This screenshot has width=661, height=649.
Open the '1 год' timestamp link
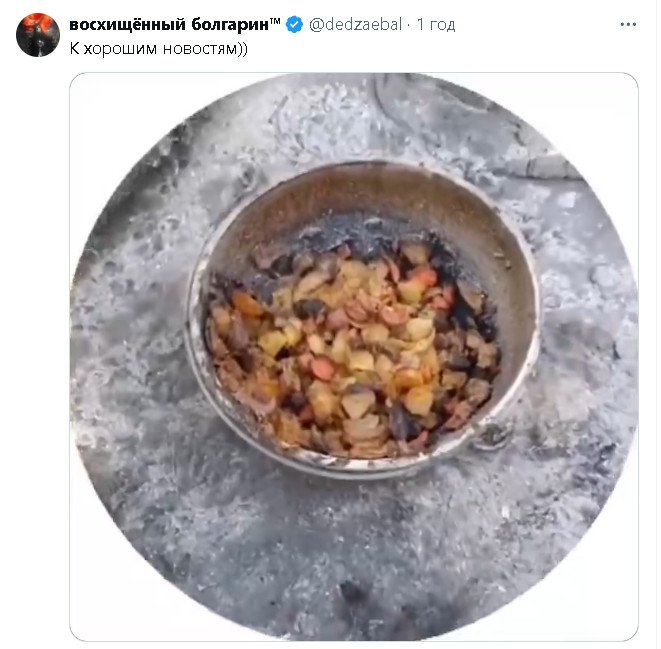tap(435, 24)
